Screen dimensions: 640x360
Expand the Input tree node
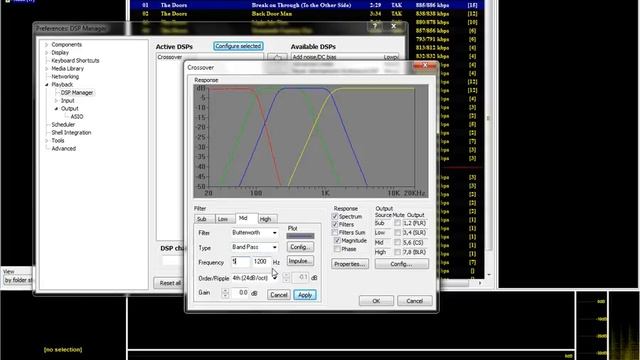pos(56,100)
